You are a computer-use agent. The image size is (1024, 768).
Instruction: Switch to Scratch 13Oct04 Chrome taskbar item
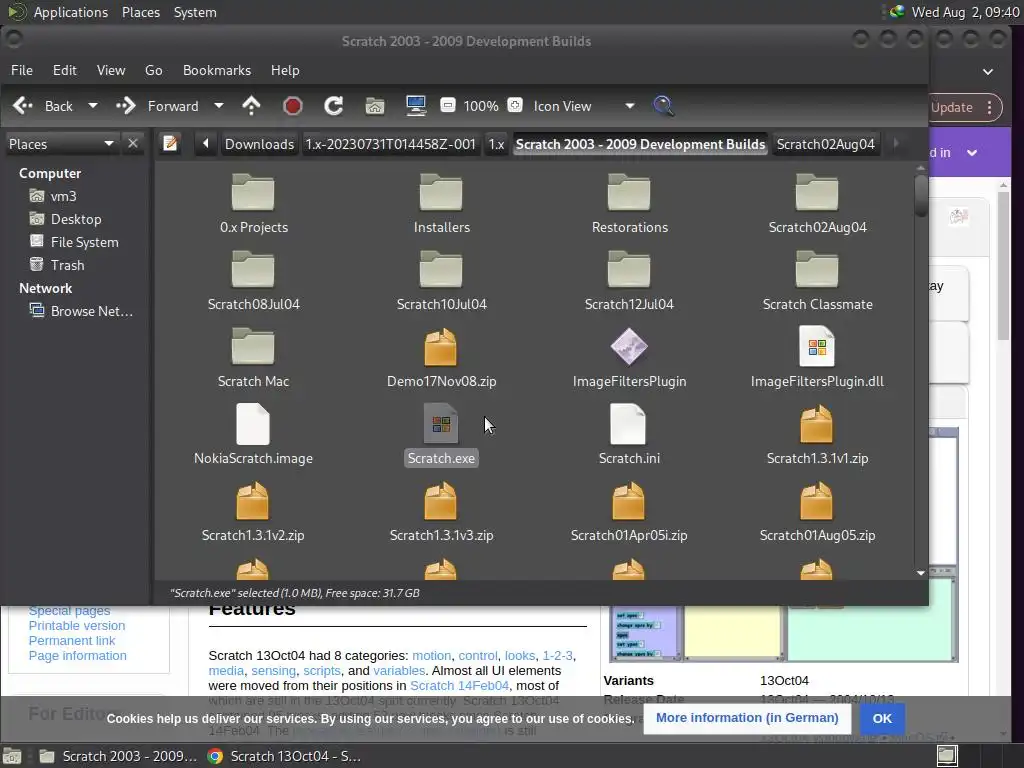point(284,756)
